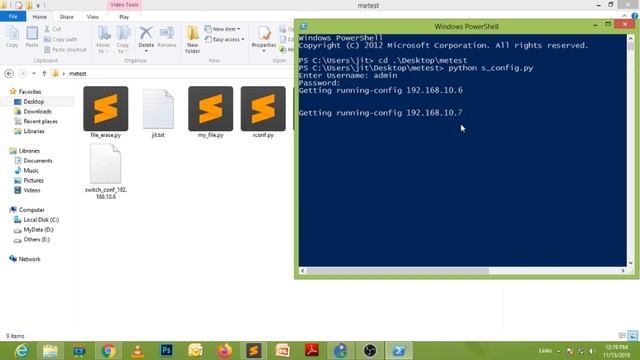Select the Libraries group heading in the sidebar
640x360 pixels.
coord(29,151)
